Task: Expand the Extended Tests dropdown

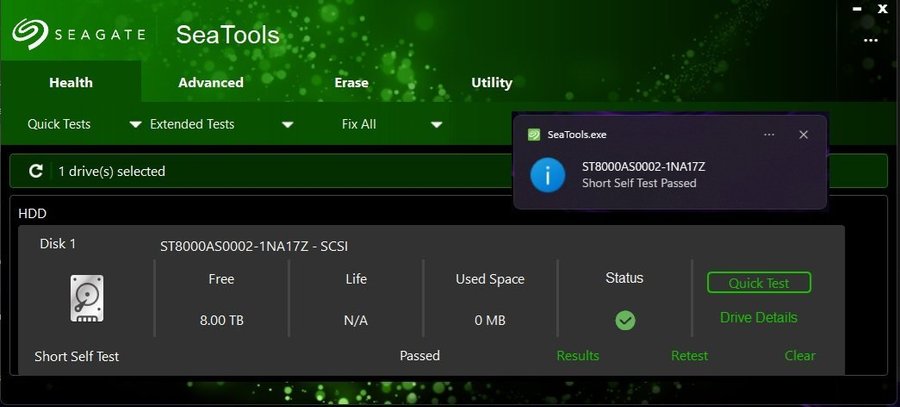Action: pyautogui.click(x=287, y=125)
